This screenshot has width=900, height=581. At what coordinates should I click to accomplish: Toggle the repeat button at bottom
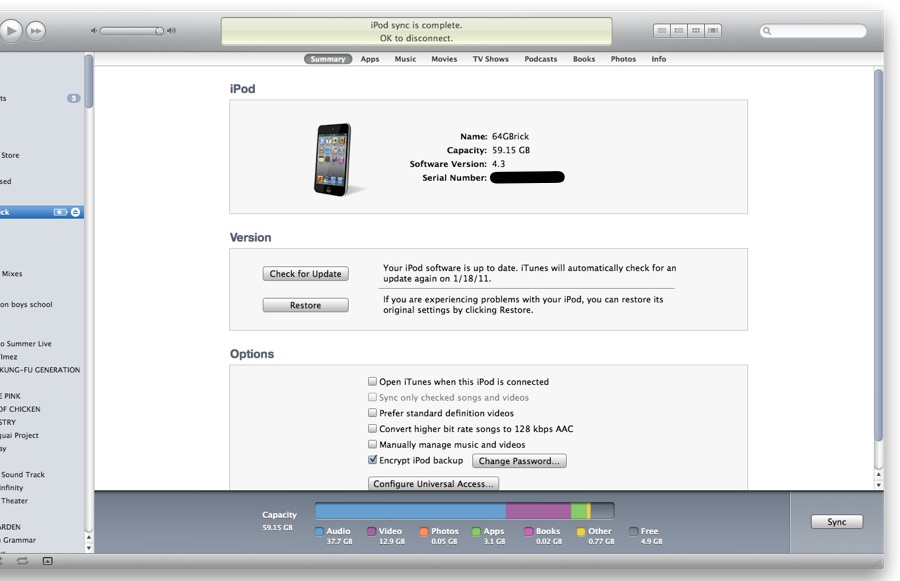(22, 561)
